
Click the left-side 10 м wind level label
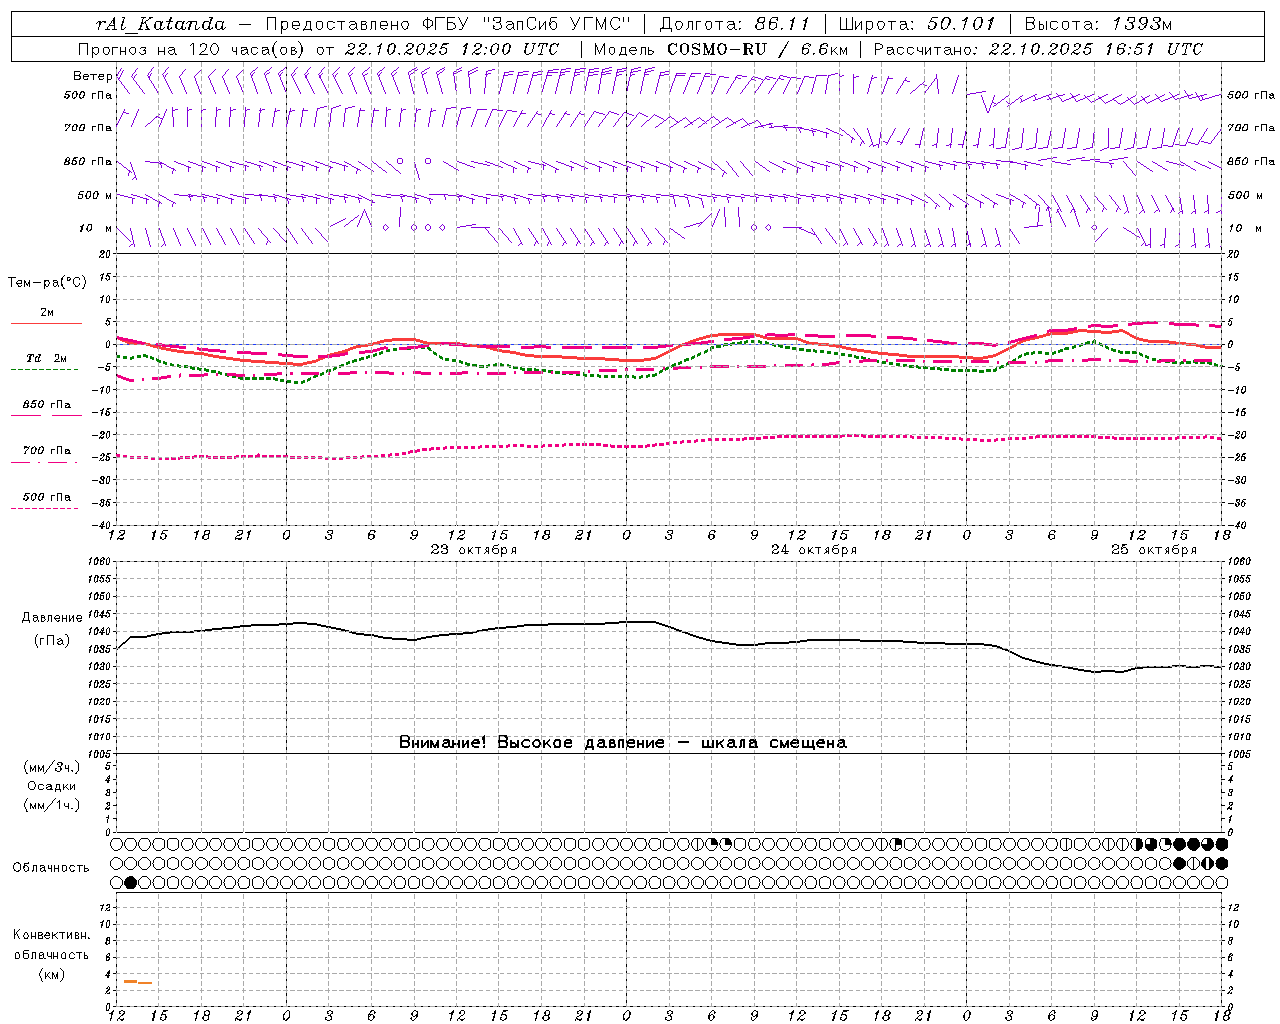tap(95, 229)
